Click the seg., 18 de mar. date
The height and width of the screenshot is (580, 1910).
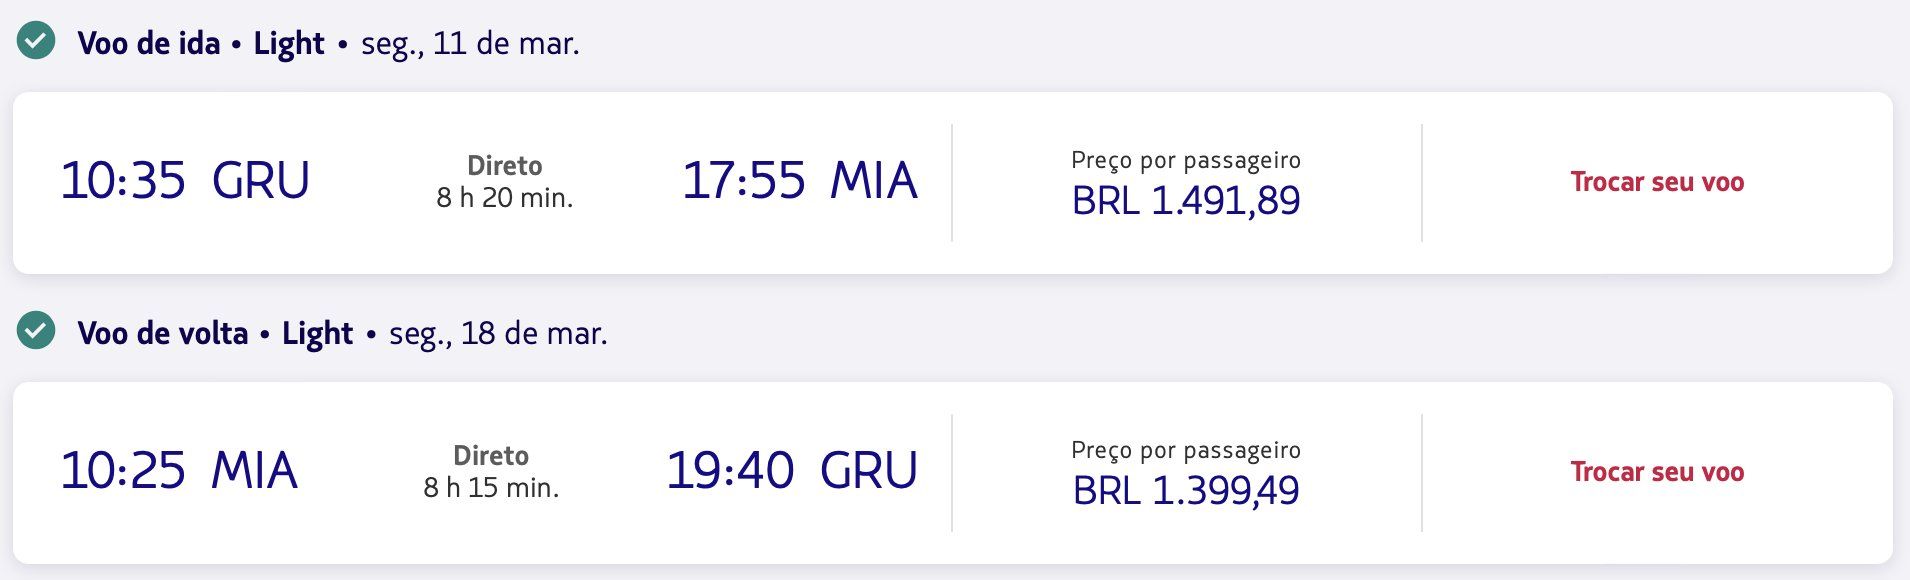tap(498, 333)
